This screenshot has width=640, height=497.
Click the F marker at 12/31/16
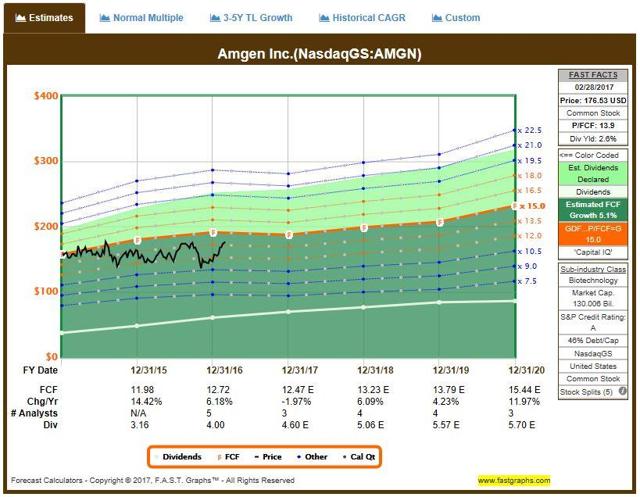[213, 233]
